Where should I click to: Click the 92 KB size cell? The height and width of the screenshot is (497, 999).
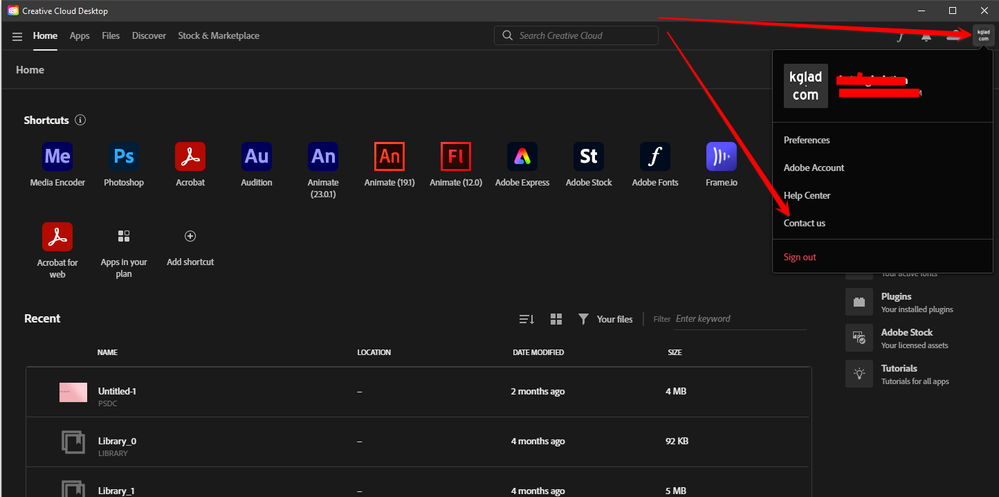pyautogui.click(x=678, y=441)
